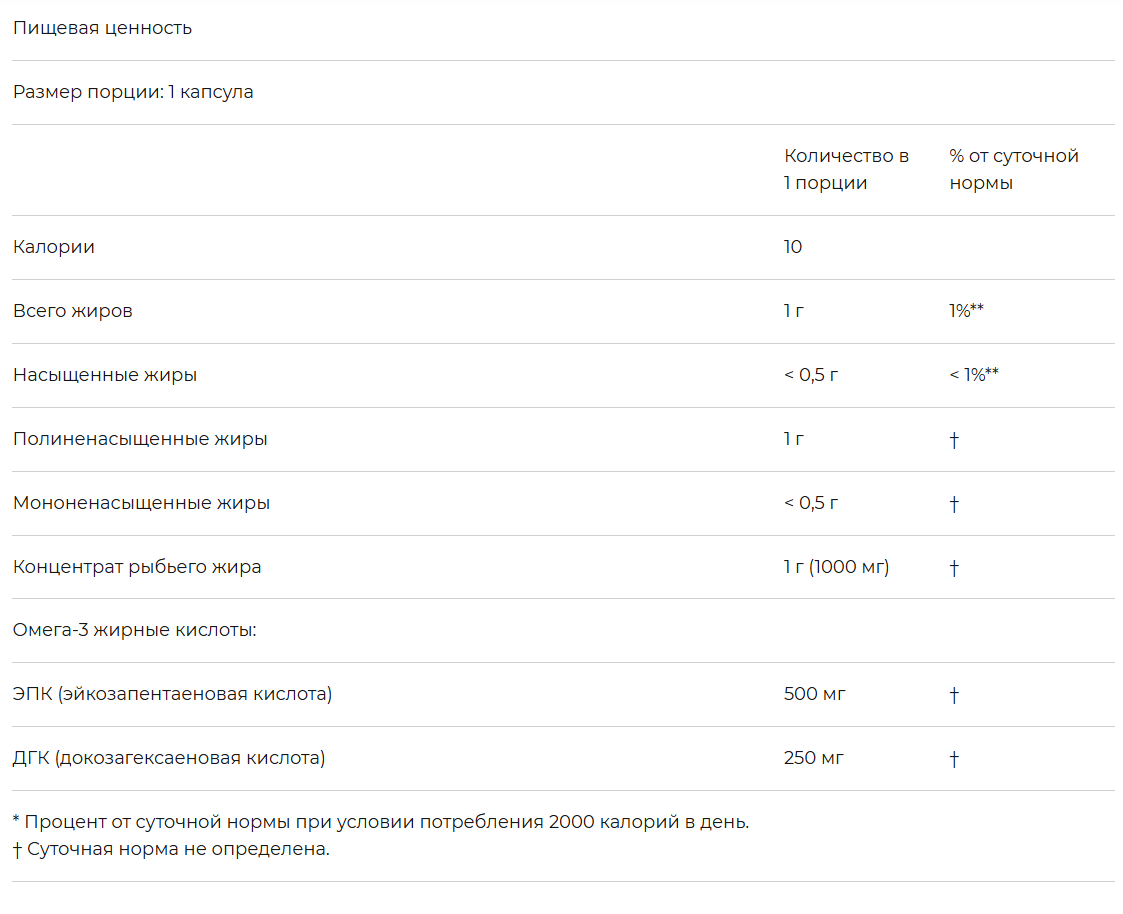
Task: Click the 'Мононенасыщенные жиры' row label
Action: click(x=141, y=503)
